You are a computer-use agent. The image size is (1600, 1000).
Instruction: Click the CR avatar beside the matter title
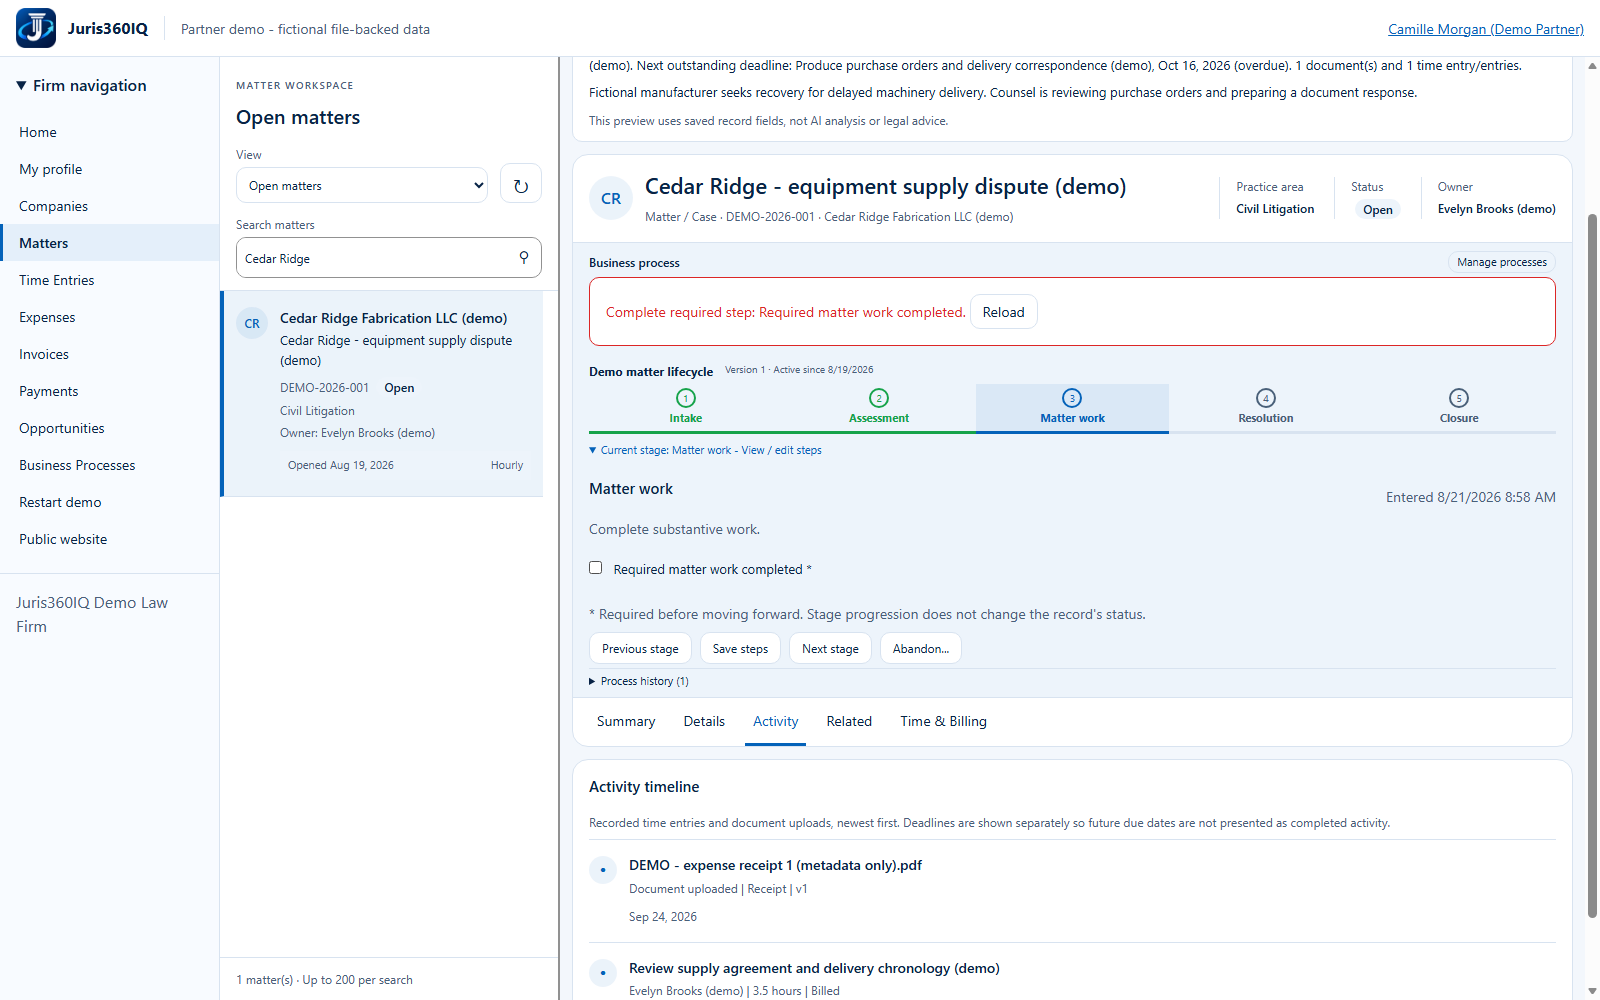click(x=611, y=199)
